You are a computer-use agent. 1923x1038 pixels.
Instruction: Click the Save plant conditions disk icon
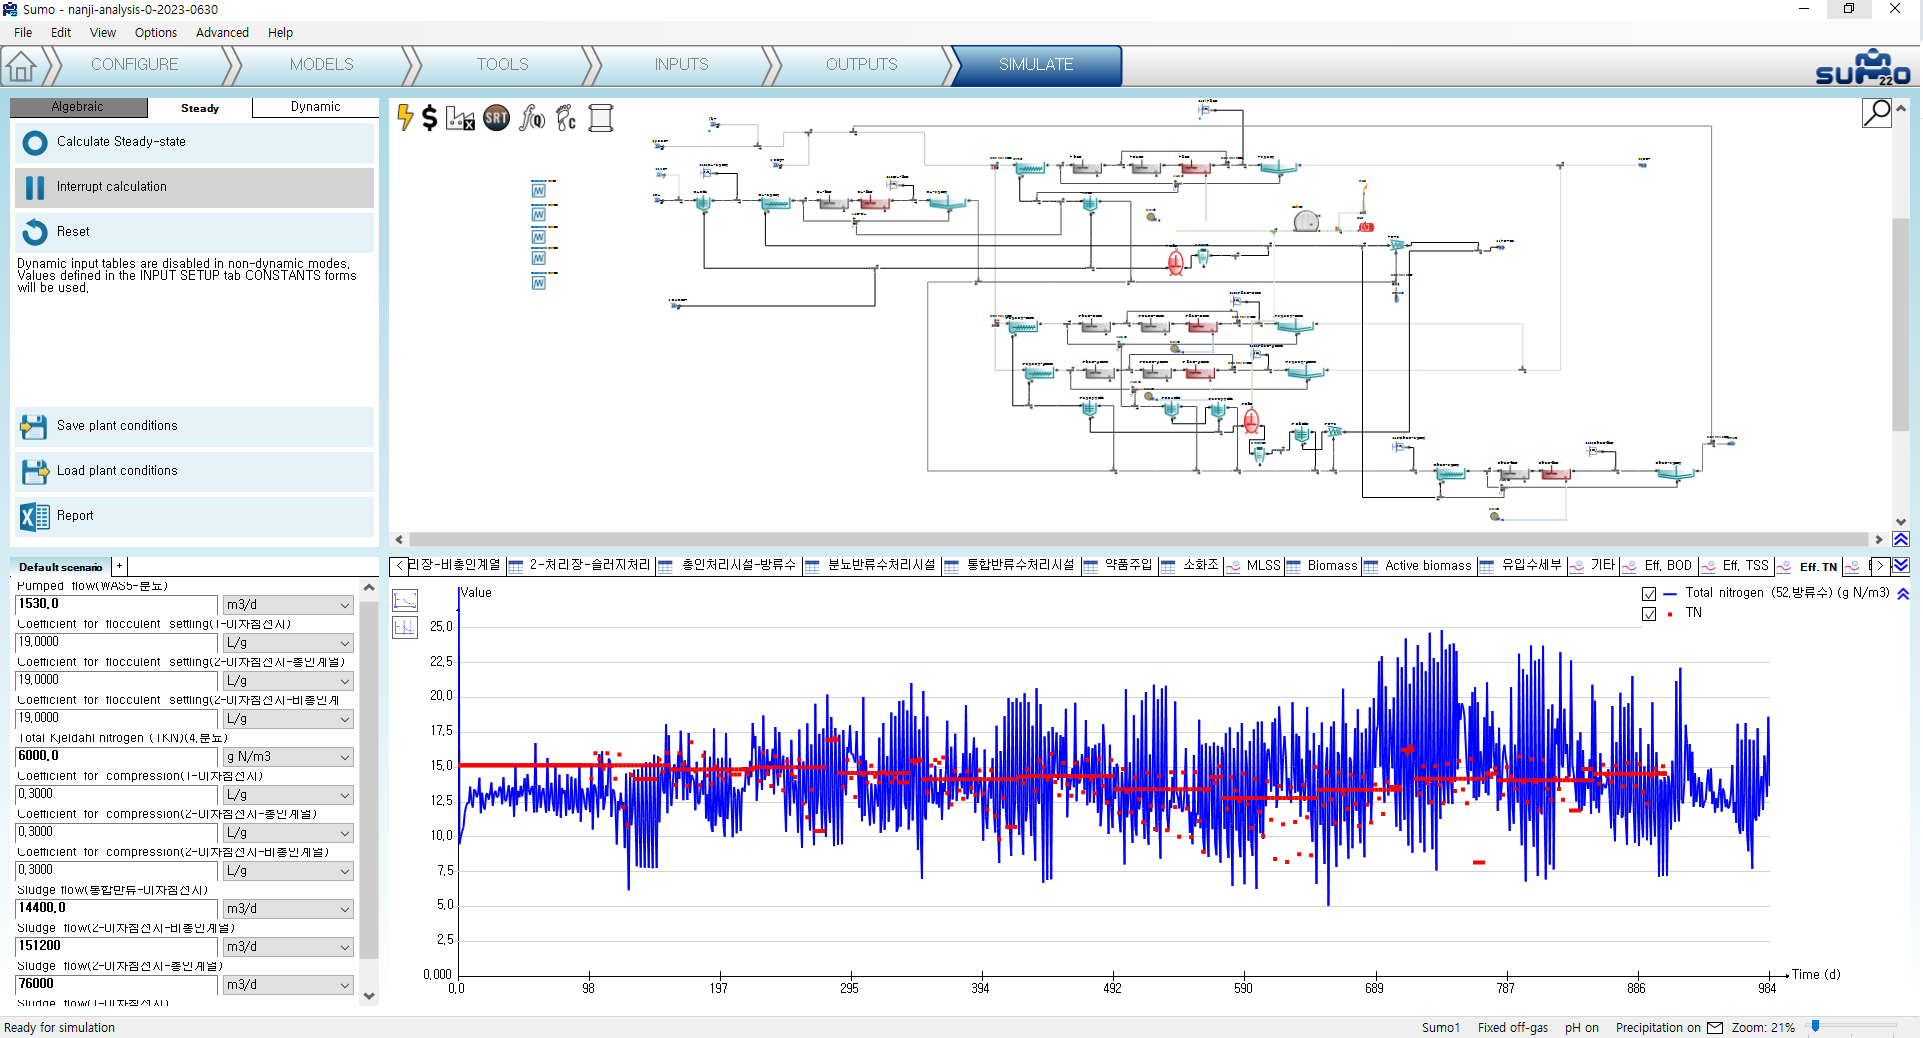click(x=34, y=427)
